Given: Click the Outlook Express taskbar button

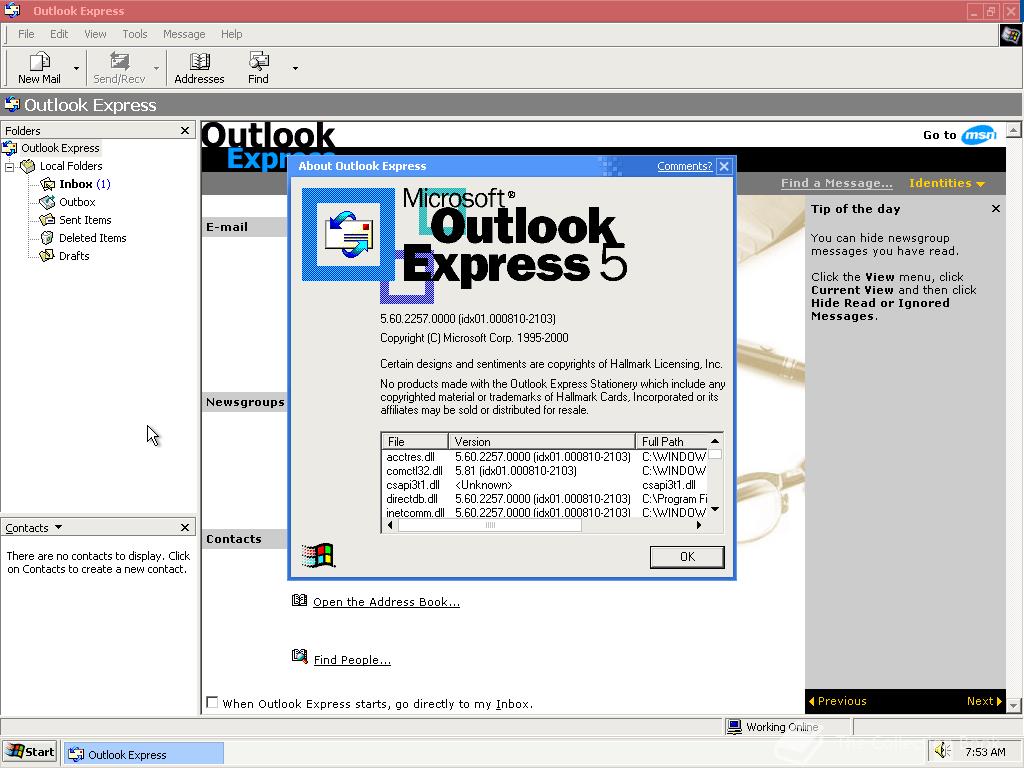Looking at the screenshot, I should [x=144, y=754].
